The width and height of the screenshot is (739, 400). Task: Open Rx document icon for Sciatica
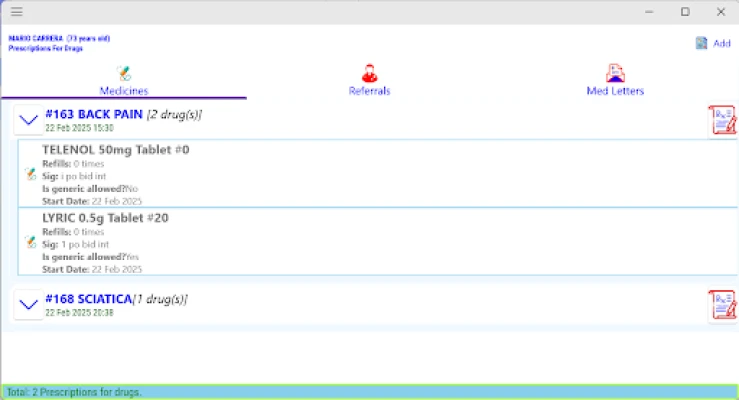pyautogui.click(x=721, y=305)
